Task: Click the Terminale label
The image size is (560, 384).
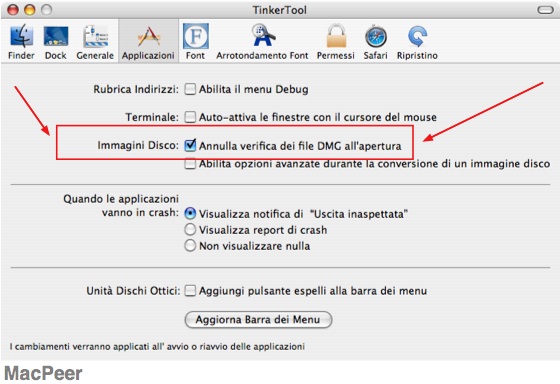Action: click(x=152, y=117)
